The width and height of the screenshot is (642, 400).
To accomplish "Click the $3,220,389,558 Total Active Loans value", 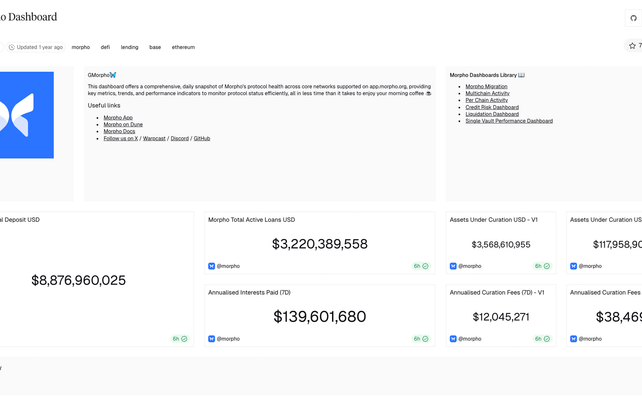I will 320,244.
